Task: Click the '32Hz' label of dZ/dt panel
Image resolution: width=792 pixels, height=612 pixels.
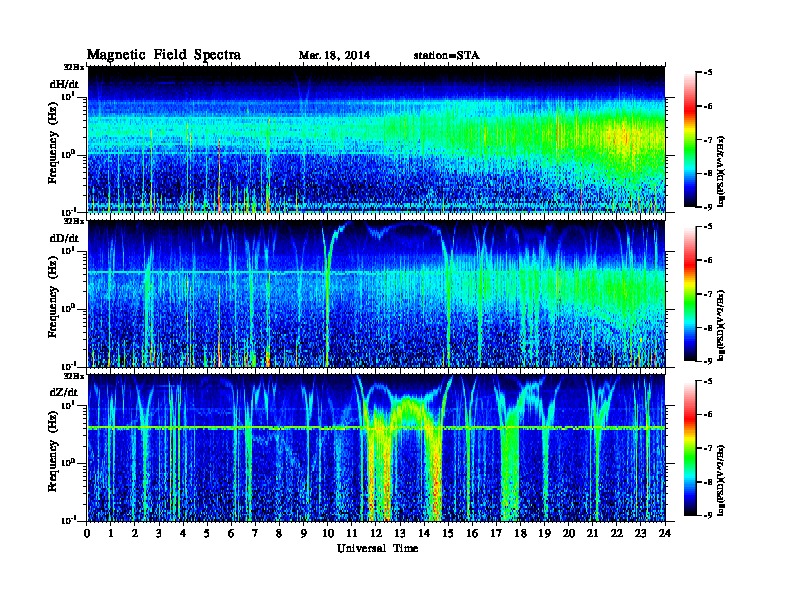Action: (74, 376)
